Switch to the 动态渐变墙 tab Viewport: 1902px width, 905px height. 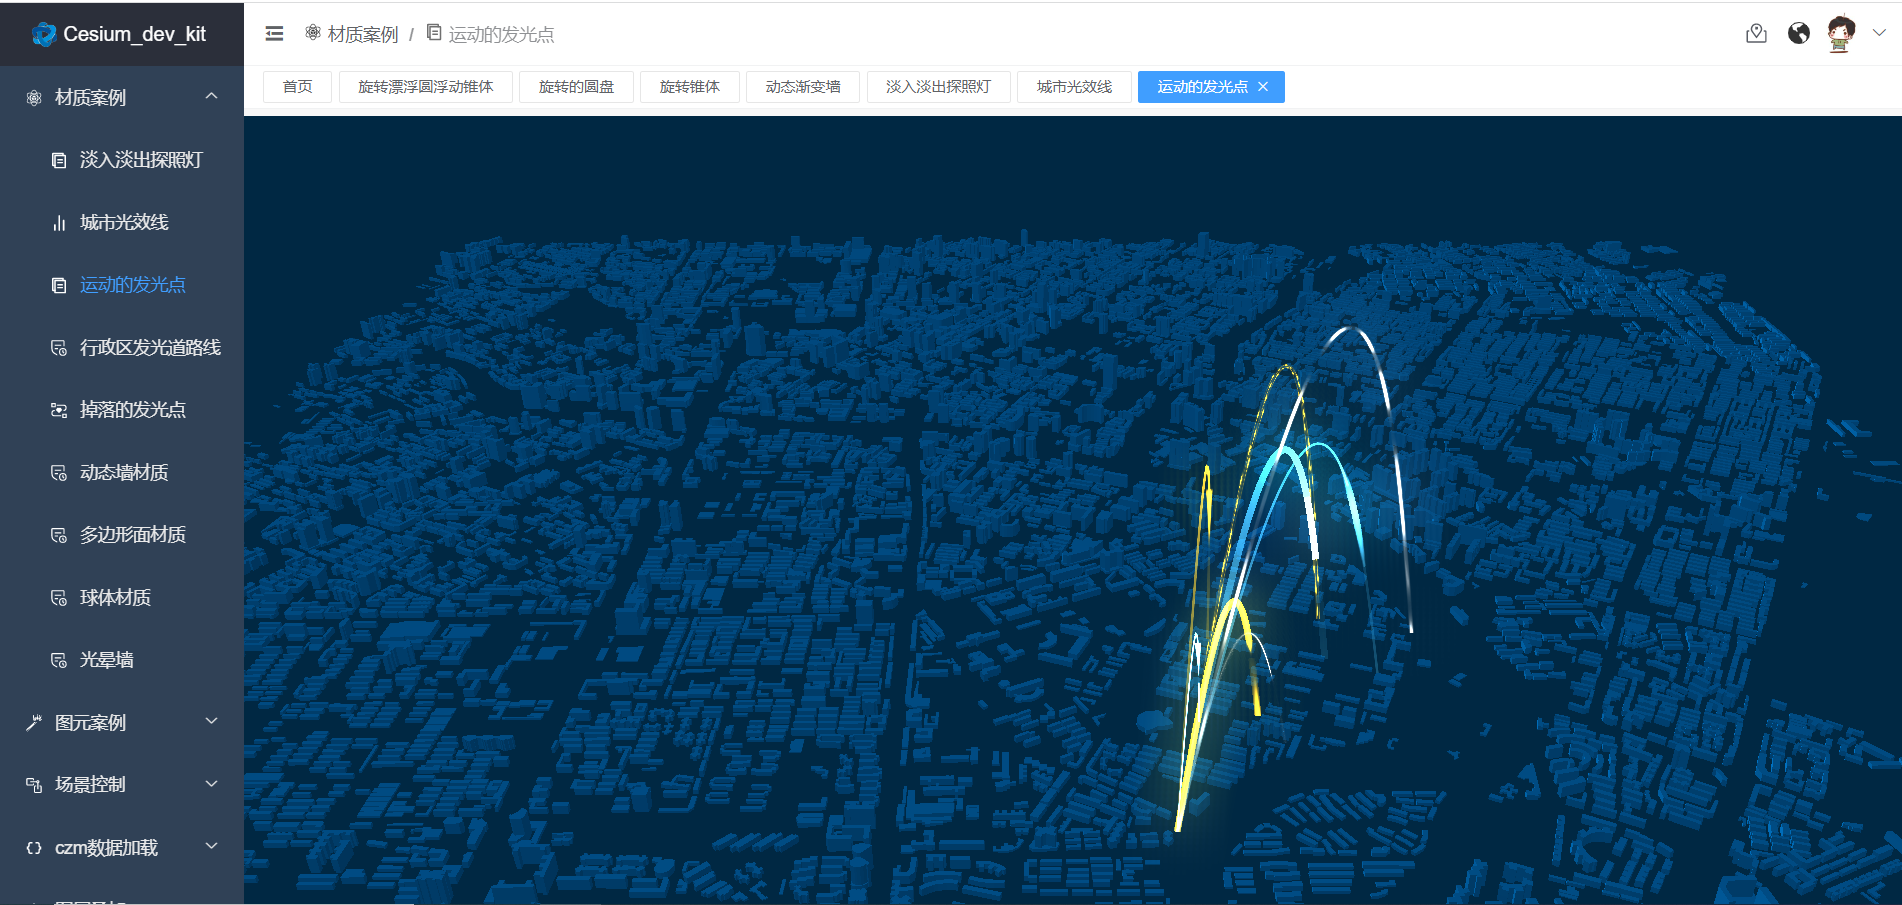[803, 87]
